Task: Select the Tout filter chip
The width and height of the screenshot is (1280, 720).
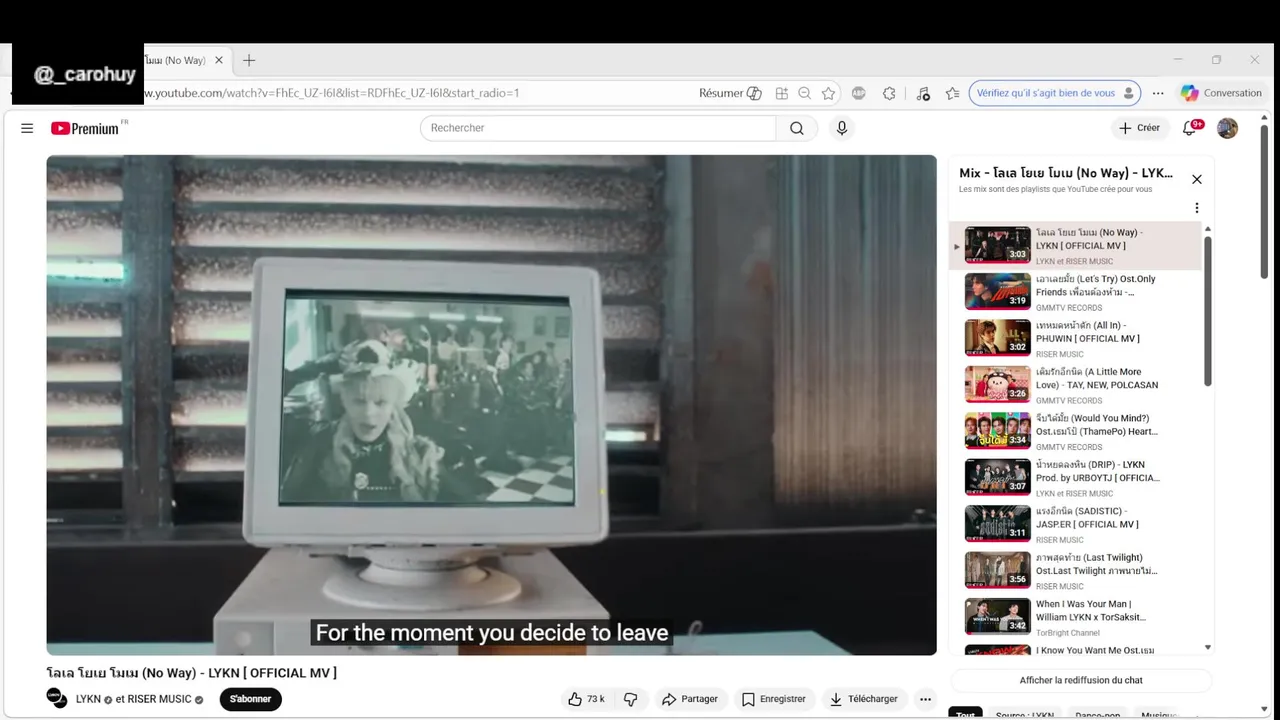Action: tap(966, 714)
